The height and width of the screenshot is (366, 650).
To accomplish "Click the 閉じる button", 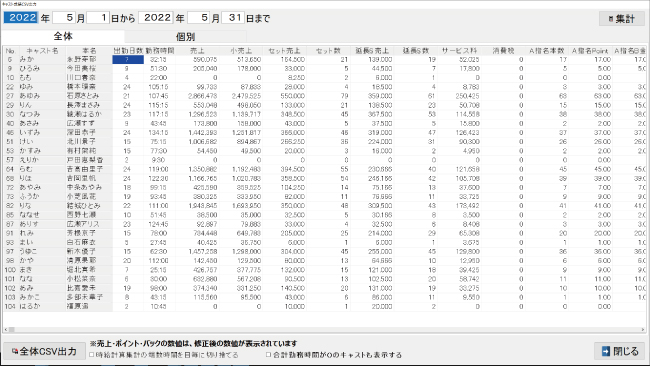I will click(620, 351).
